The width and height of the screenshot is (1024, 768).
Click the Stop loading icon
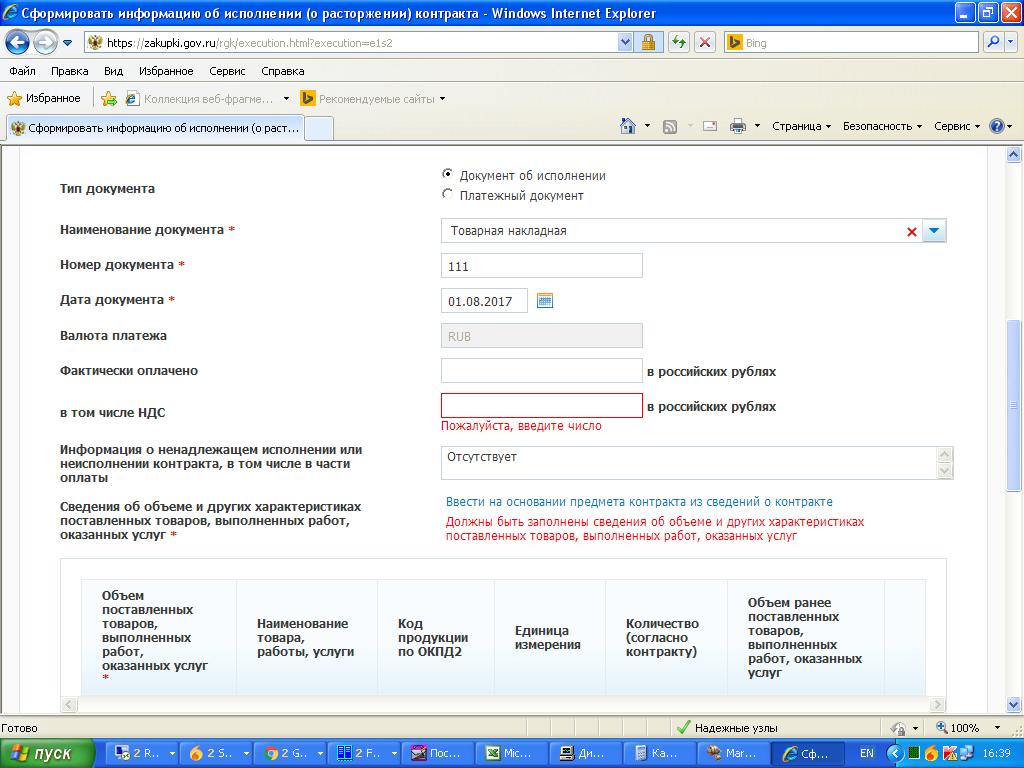pos(705,43)
